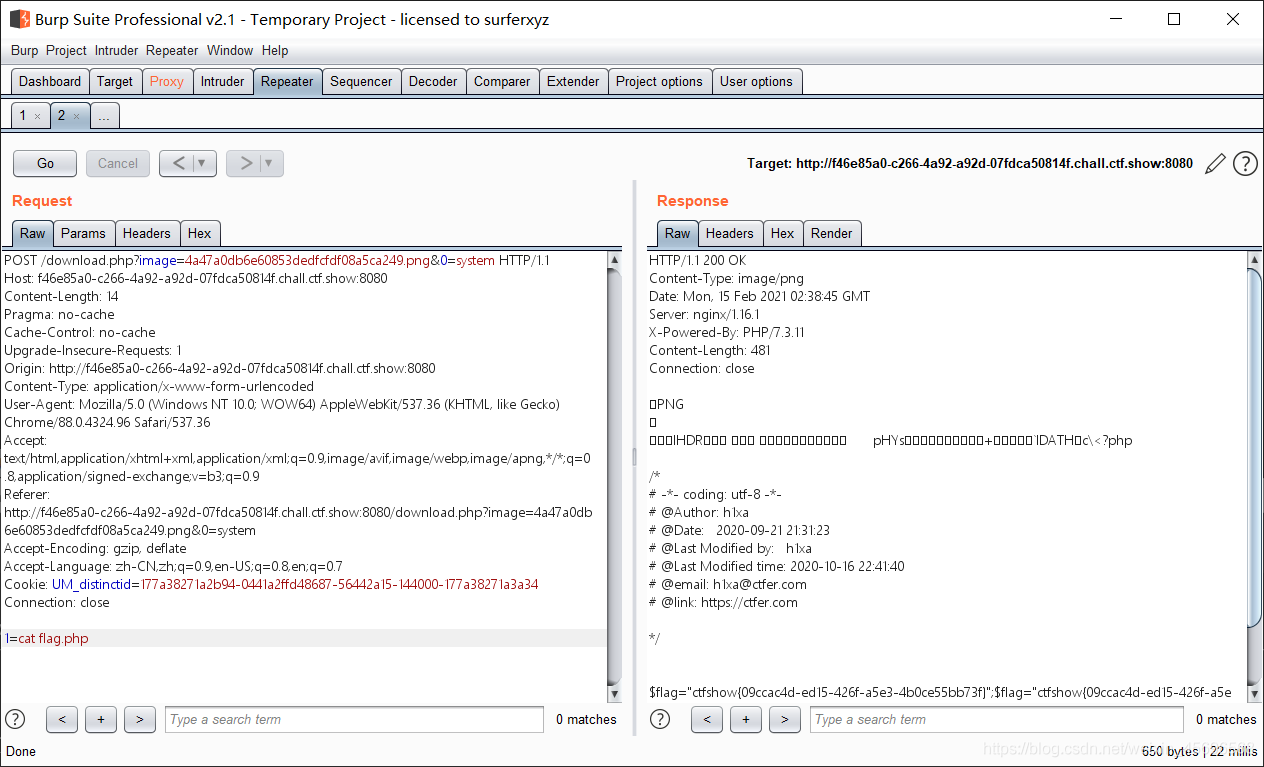Click the Cookie: UM_distinctid header line
Image resolution: width=1264 pixels, height=767 pixels.
(271, 584)
